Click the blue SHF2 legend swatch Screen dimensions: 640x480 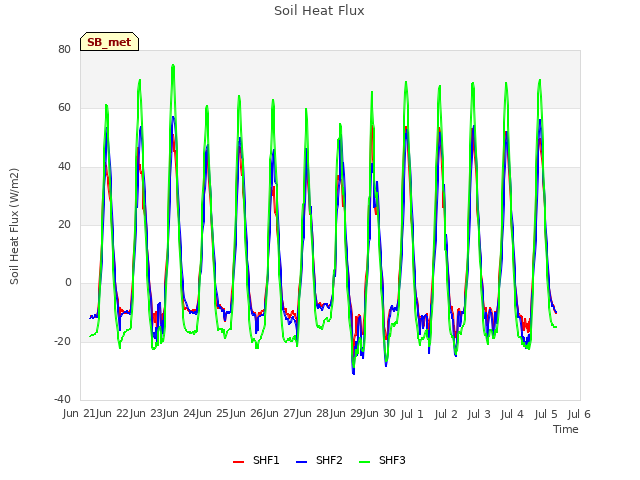[x=301, y=462]
